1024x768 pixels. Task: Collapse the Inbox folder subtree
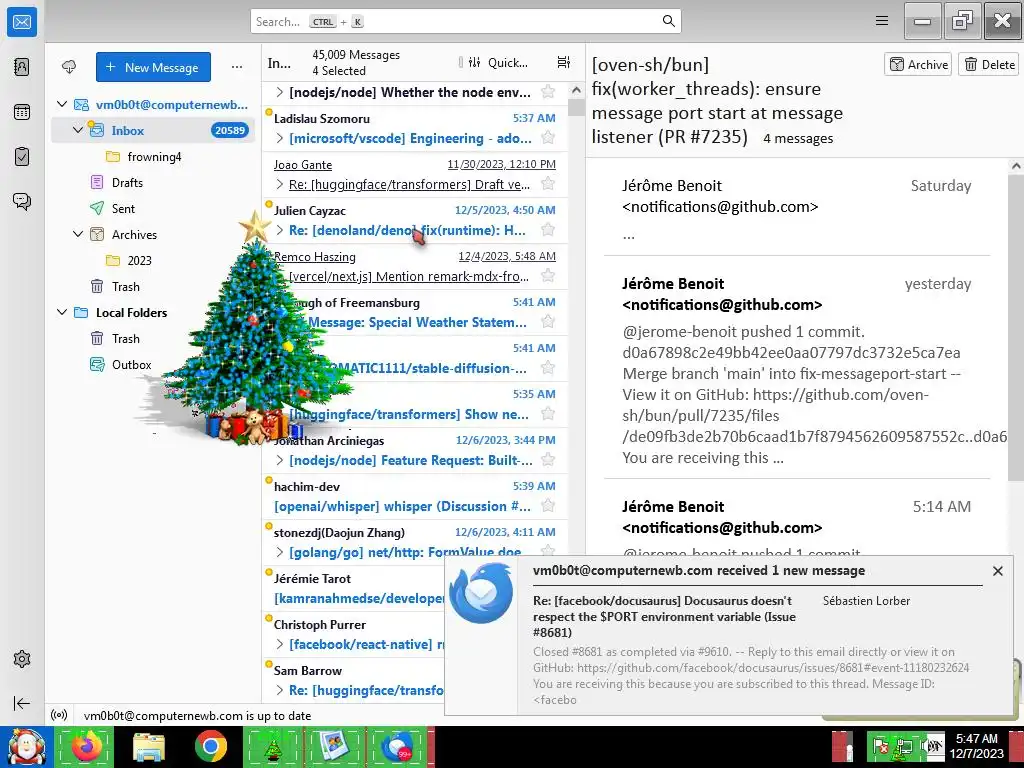coord(78,130)
